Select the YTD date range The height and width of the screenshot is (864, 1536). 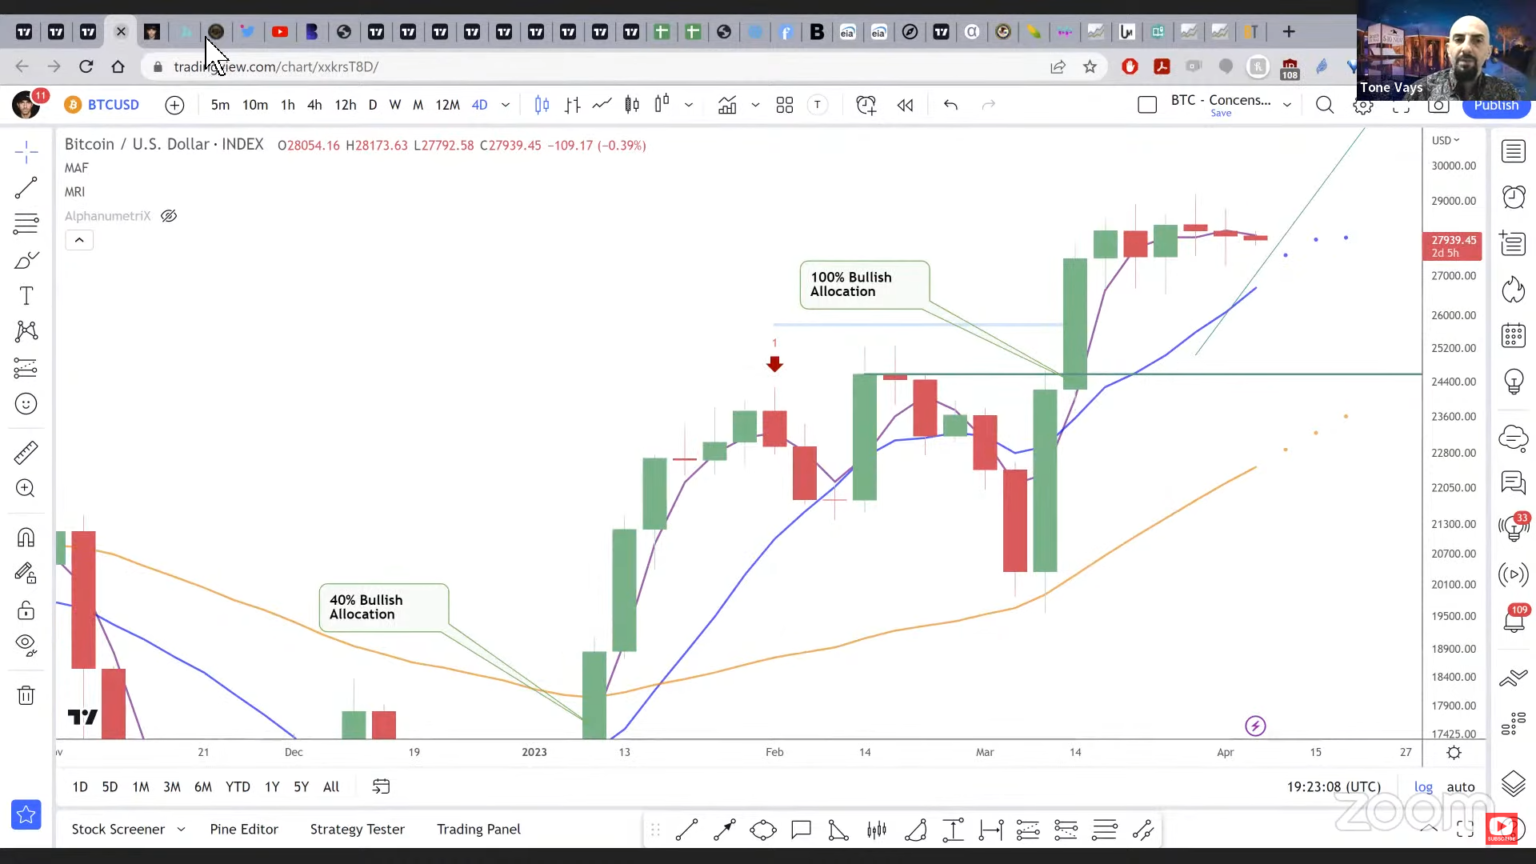[238, 787]
